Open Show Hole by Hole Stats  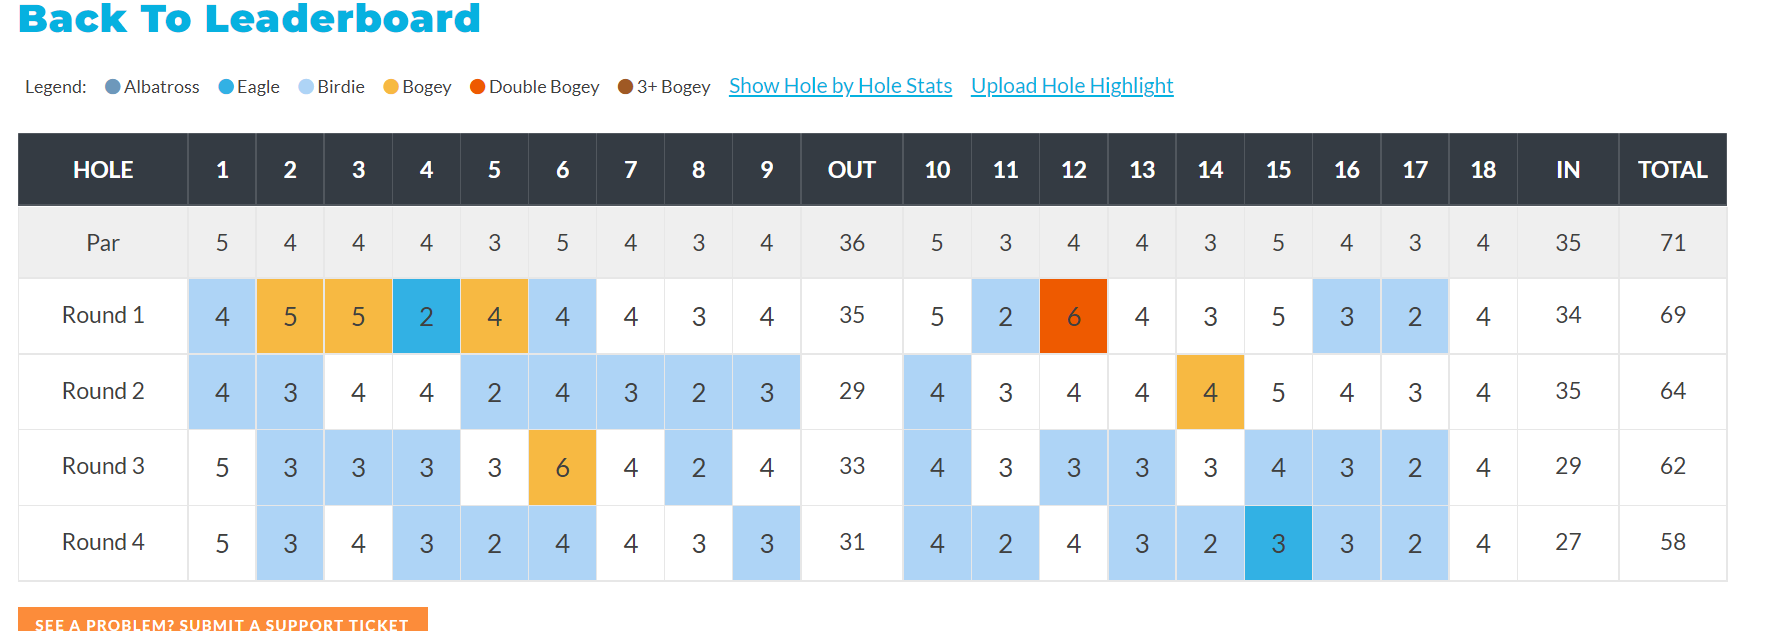click(840, 86)
